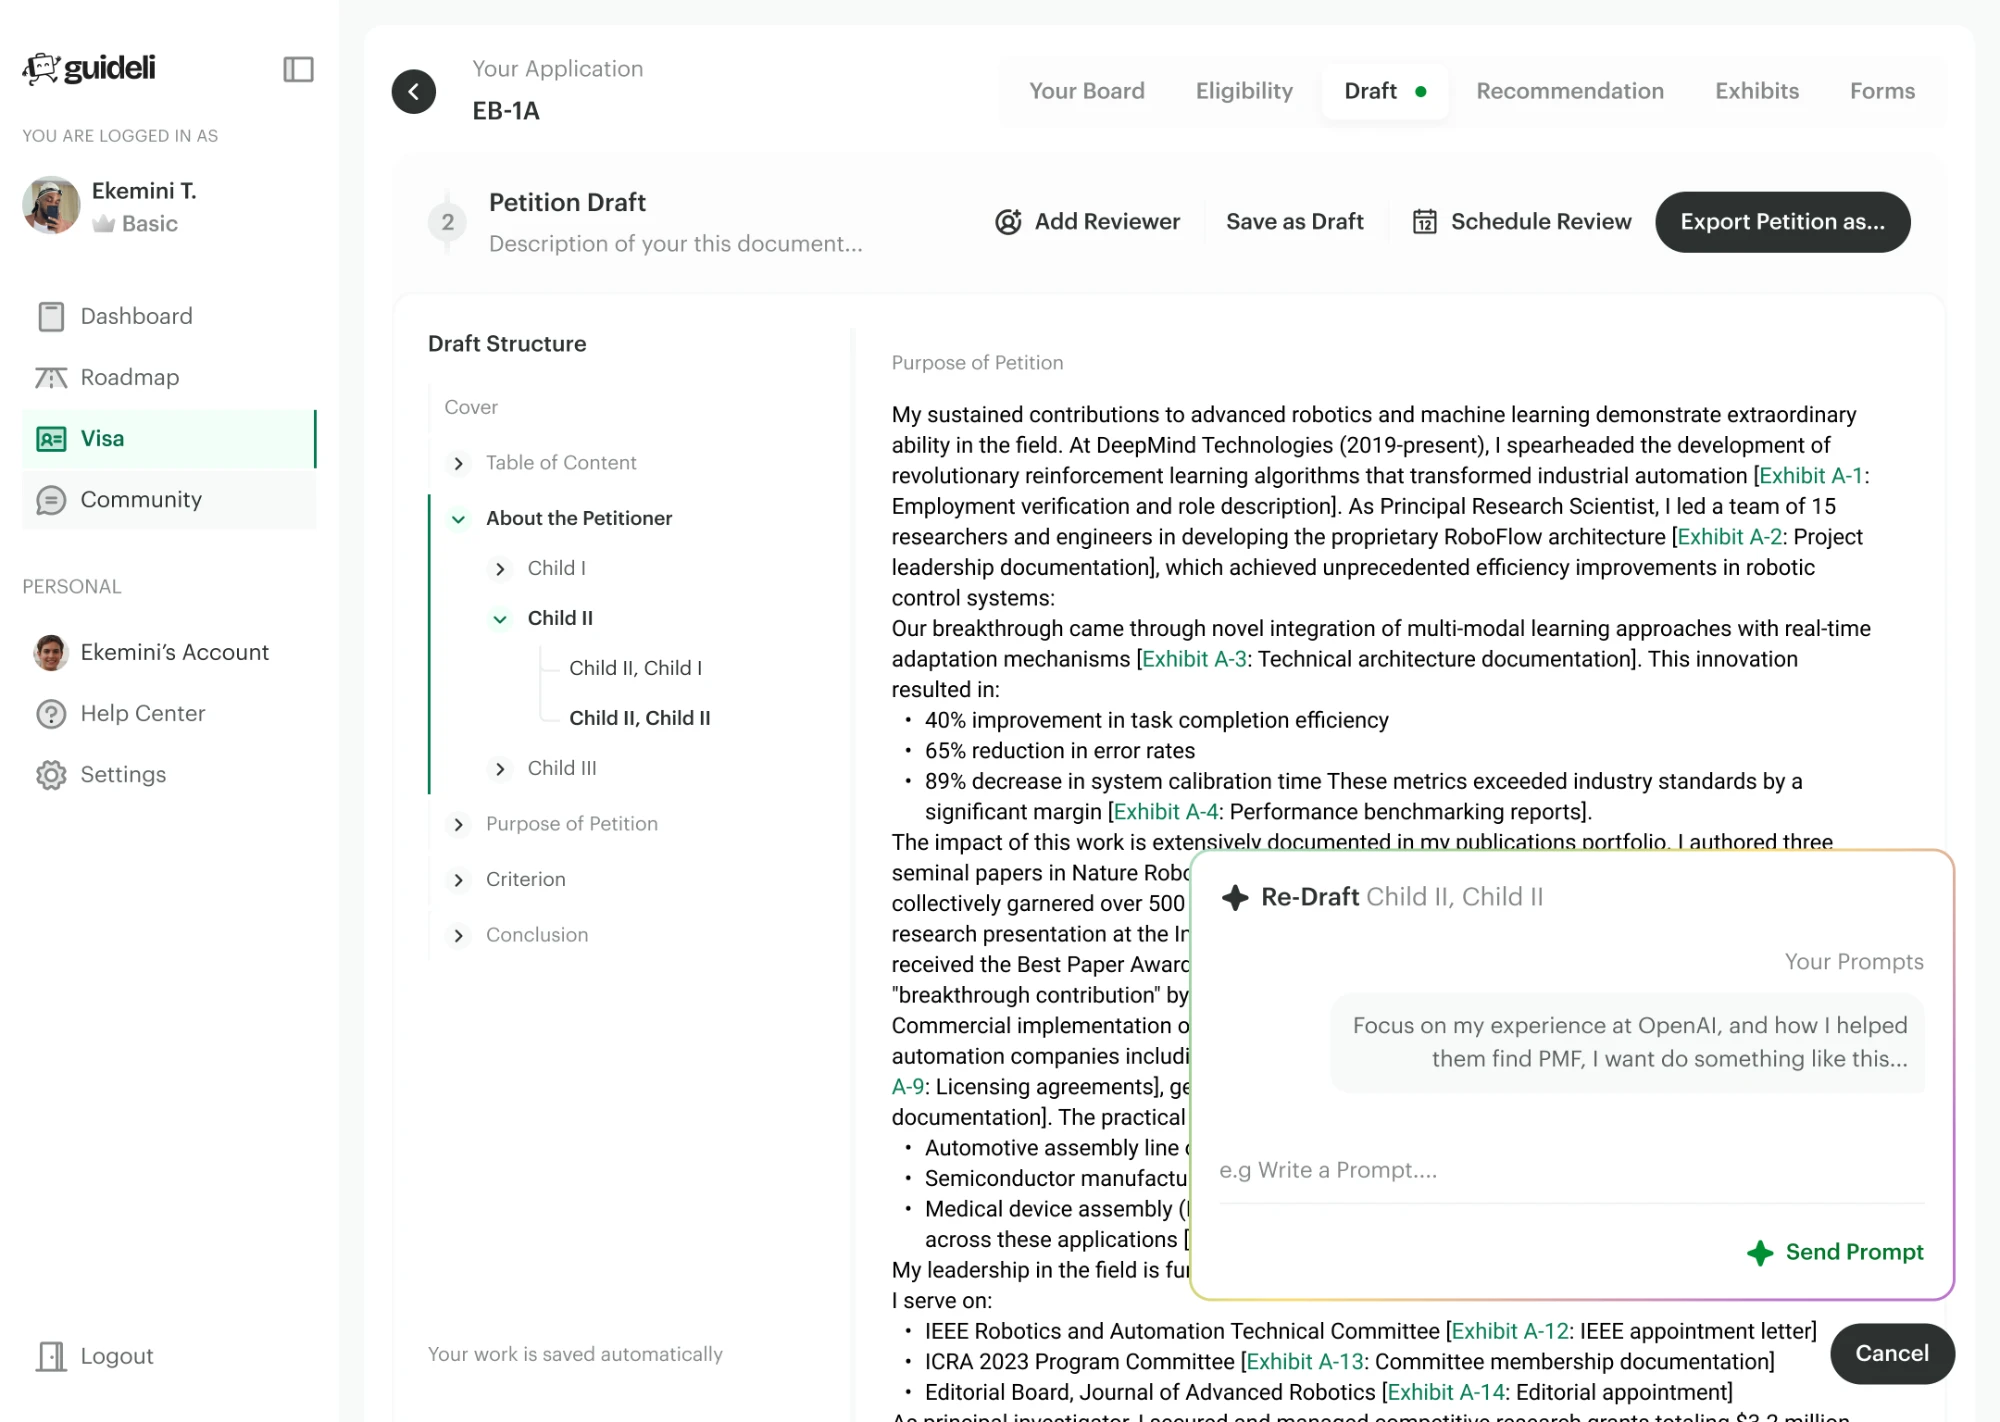This screenshot has width=2000, height=1422.
Task: Expand Child I node
Action: (x=500, y=569)
